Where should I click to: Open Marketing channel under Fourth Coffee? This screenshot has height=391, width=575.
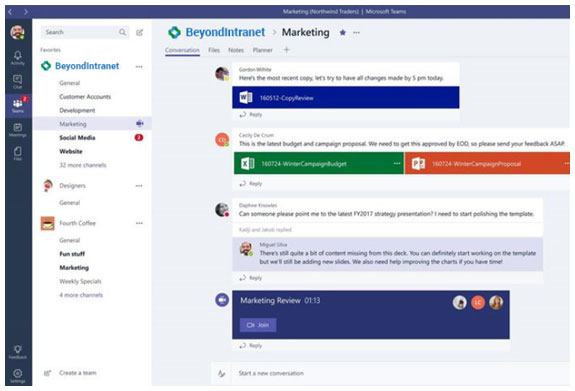74,268
